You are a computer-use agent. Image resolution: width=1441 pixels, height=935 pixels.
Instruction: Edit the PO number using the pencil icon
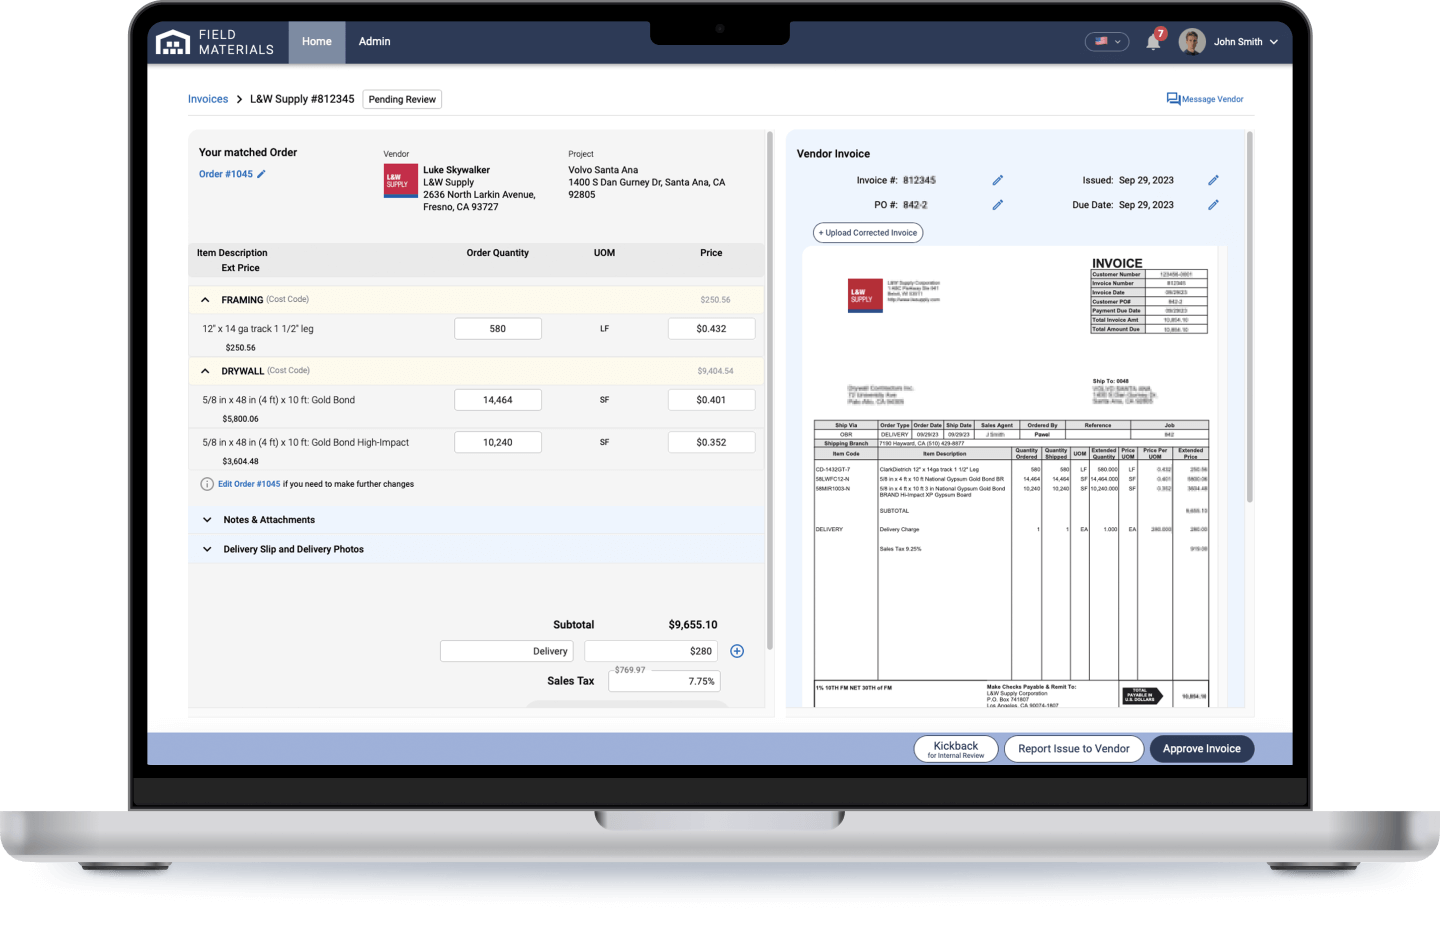[997, 204]
